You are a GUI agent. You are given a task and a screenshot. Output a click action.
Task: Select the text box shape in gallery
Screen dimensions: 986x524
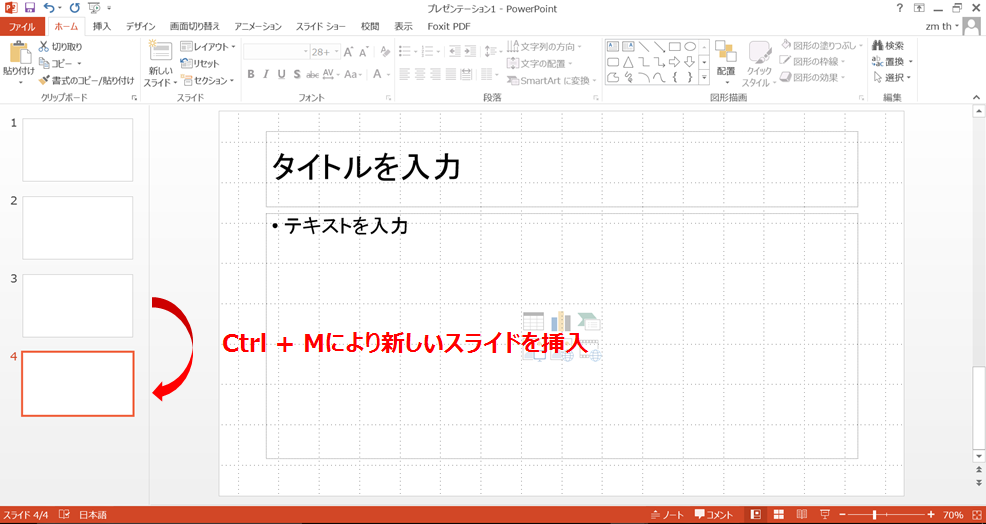point(612,47)
